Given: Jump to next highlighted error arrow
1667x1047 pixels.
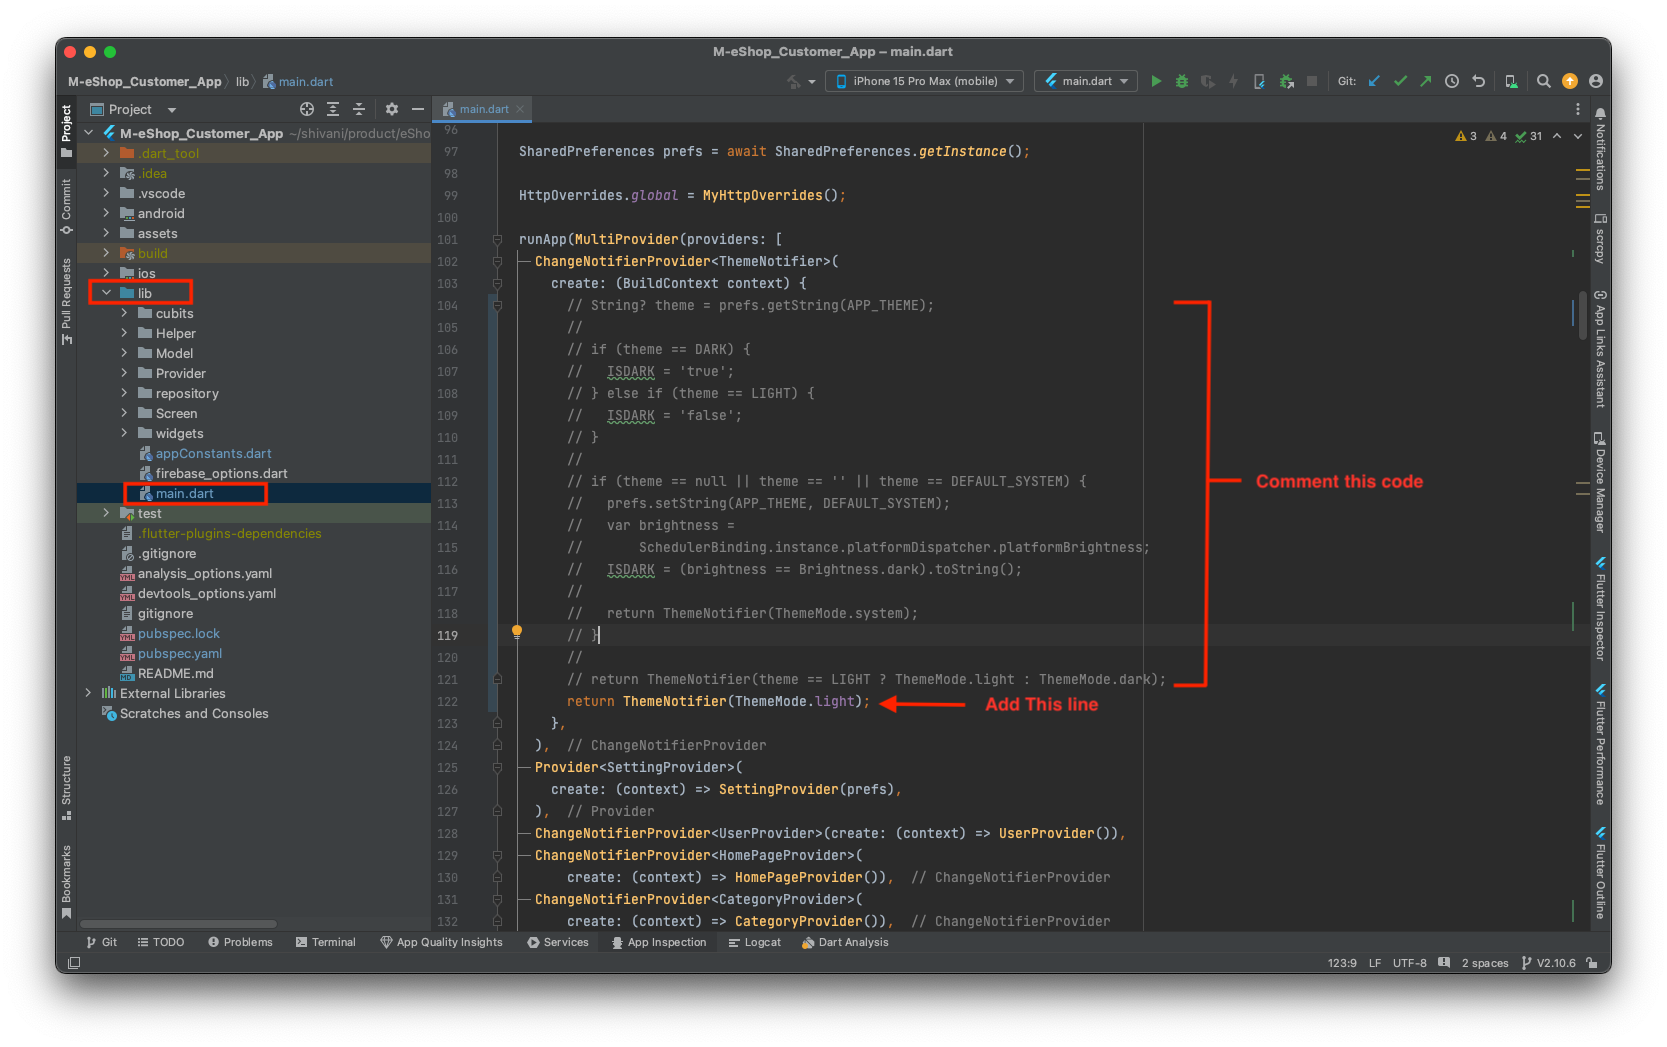Looking at the screenshot, I should tap(1578, 136).
